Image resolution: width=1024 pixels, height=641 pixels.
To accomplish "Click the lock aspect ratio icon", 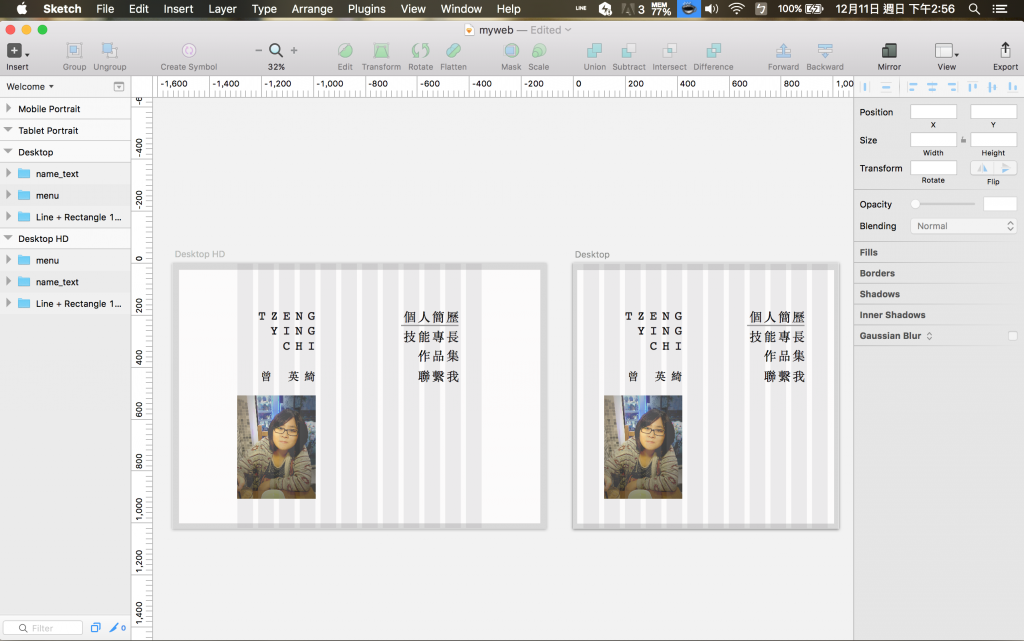I will pyautogui.click(x=963, y=140).
